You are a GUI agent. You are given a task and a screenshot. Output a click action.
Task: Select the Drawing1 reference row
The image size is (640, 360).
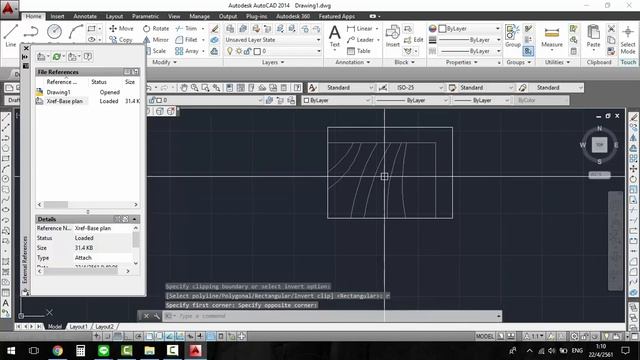(x=87, y=92)
